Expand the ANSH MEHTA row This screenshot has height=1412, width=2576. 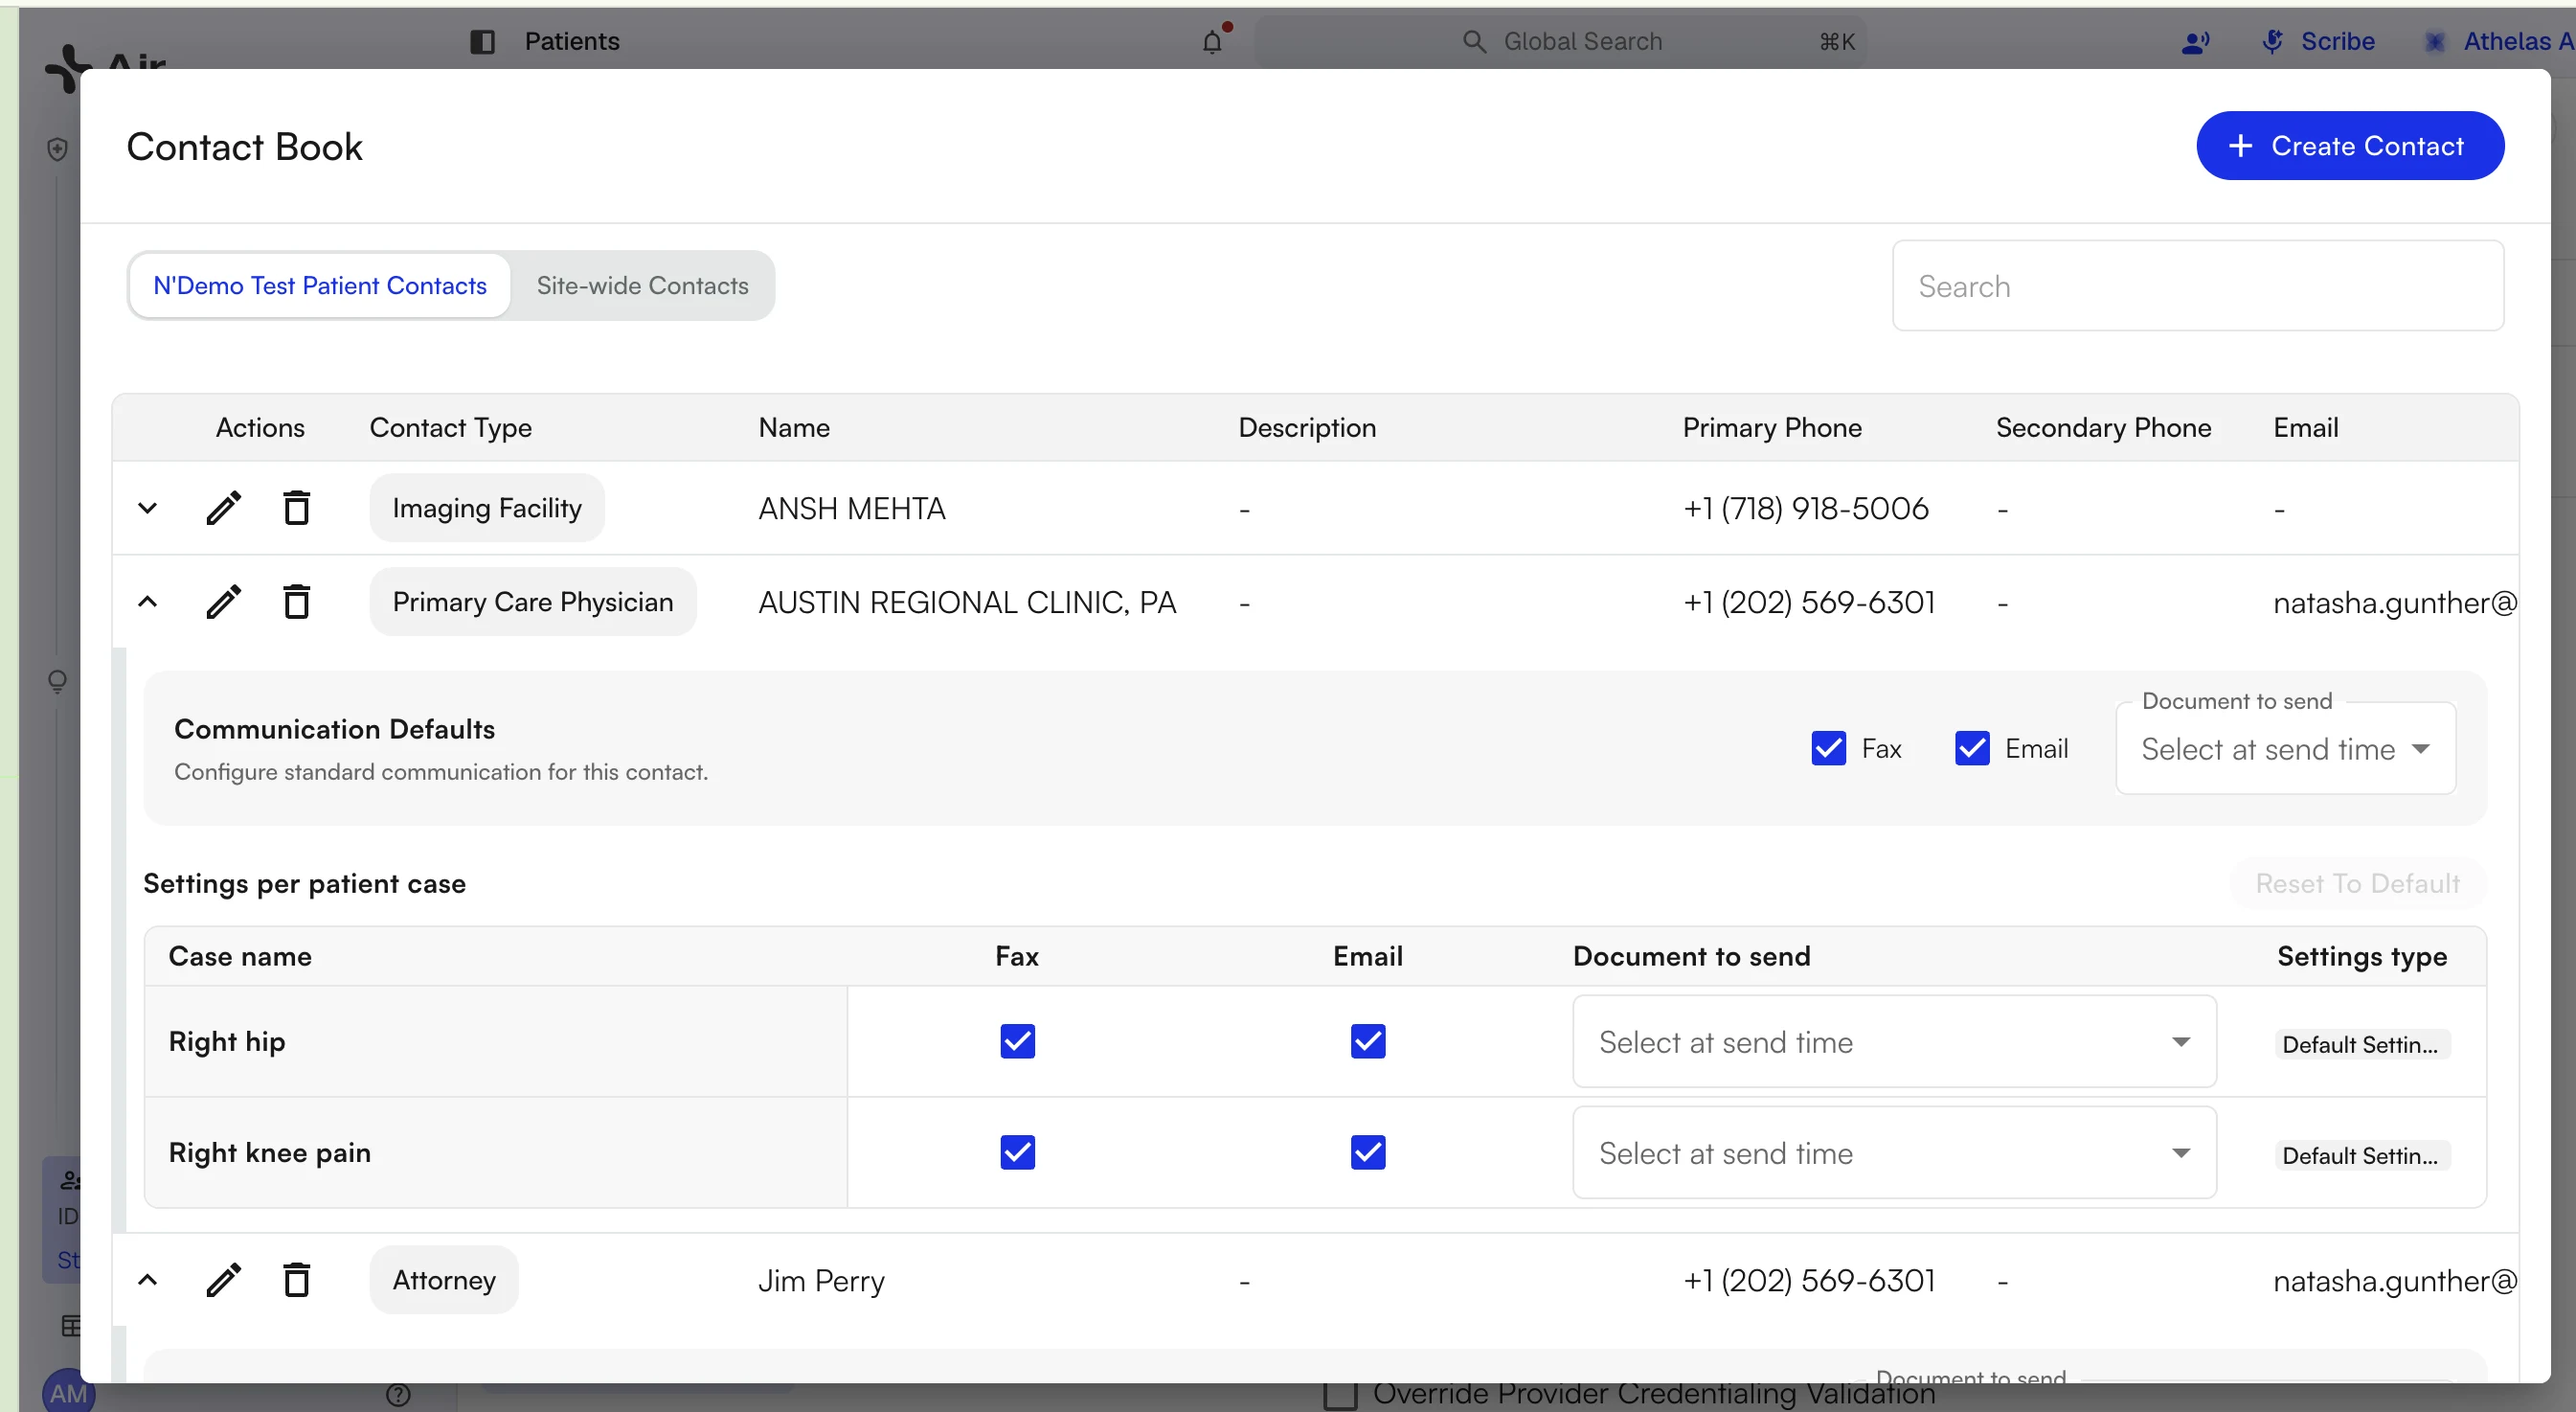point(147,508)
